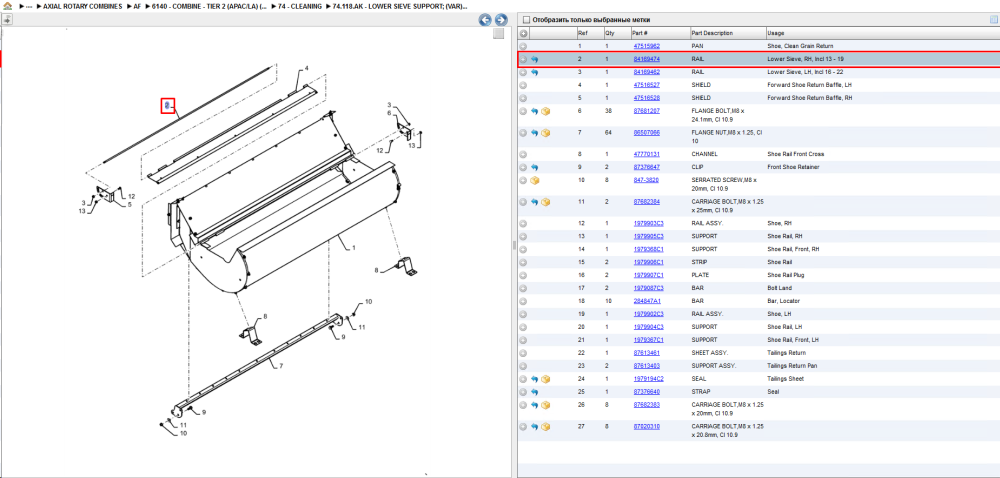Add BAR 284847A1 row using plus icon
Viewport: 1000px width, 478px height.
pyautogui.click(x=523, y=301)
